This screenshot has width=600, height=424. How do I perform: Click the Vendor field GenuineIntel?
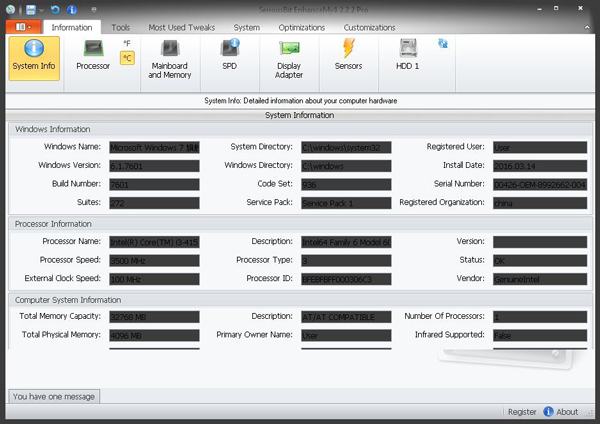[540, 279]
